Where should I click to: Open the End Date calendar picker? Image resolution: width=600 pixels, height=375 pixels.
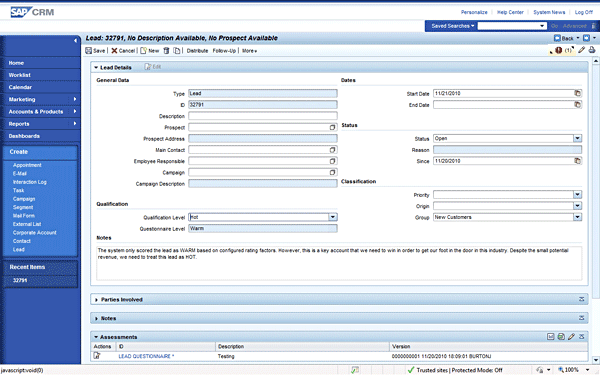point(577,104)
